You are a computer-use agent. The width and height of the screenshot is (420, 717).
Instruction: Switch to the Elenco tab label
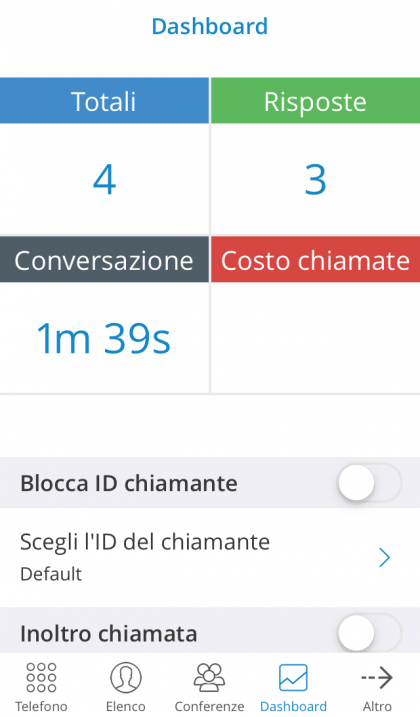[125, 706]
